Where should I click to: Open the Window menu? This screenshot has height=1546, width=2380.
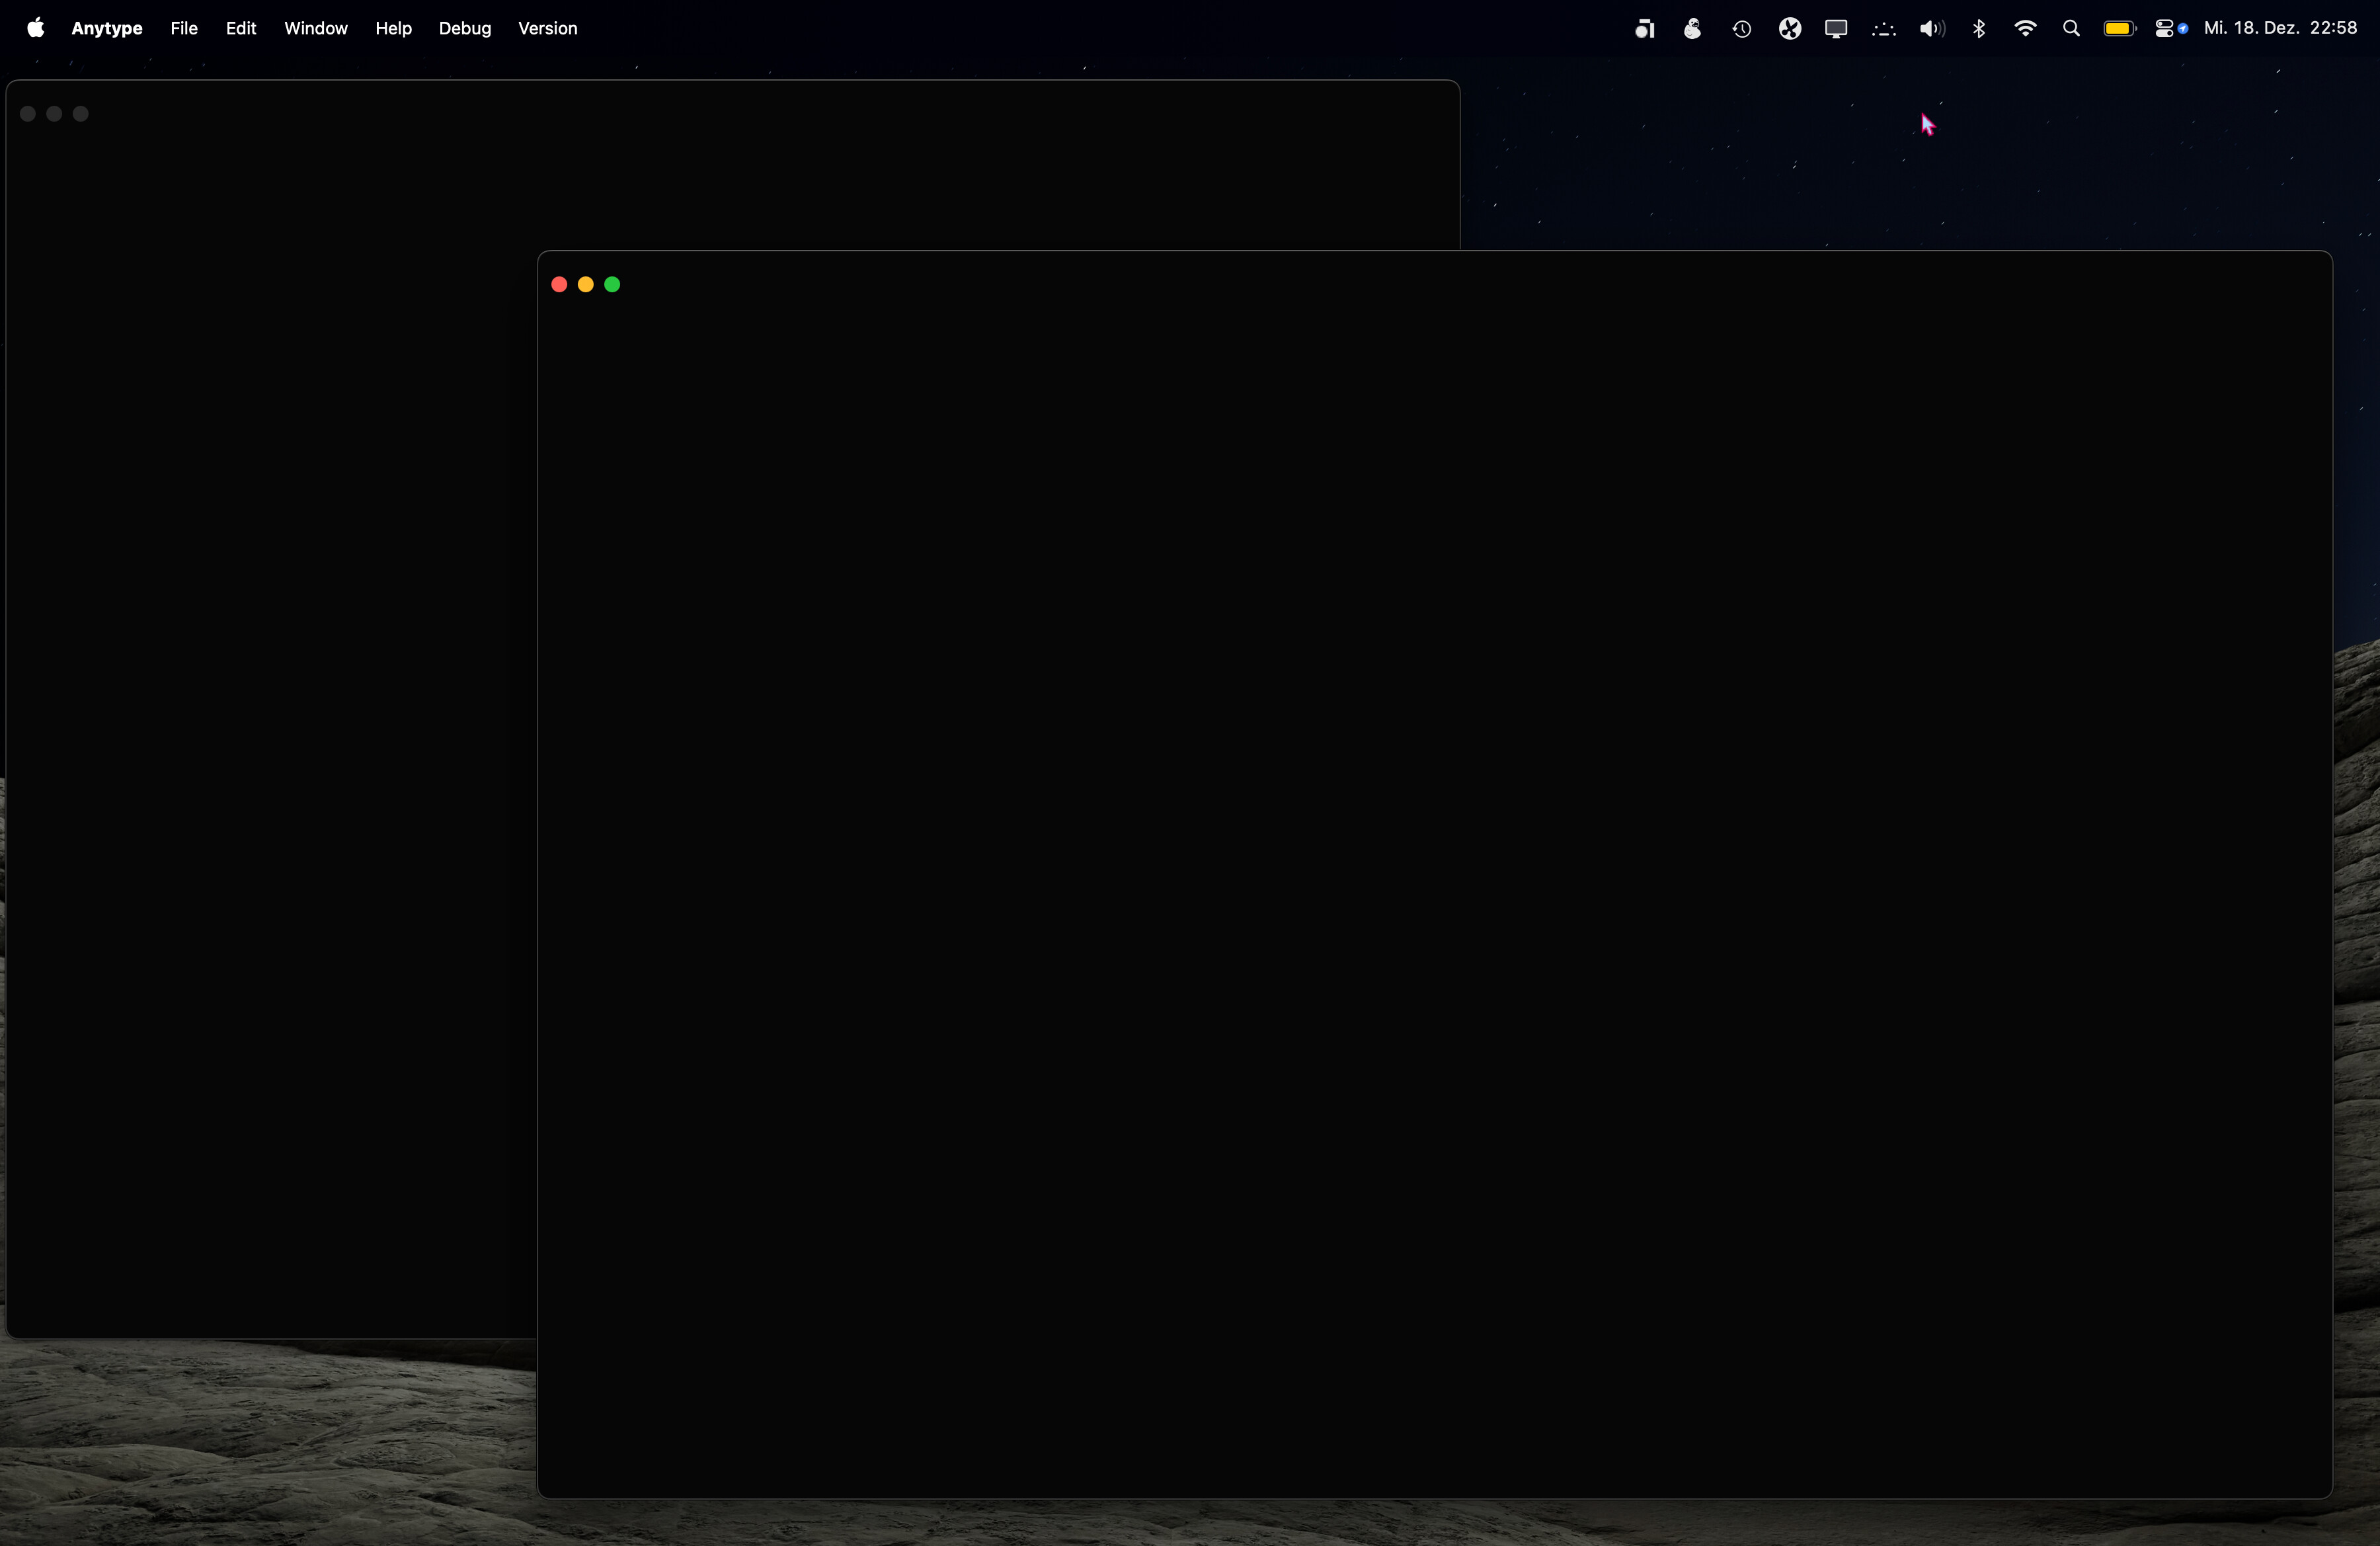click(x=316, y=28)
